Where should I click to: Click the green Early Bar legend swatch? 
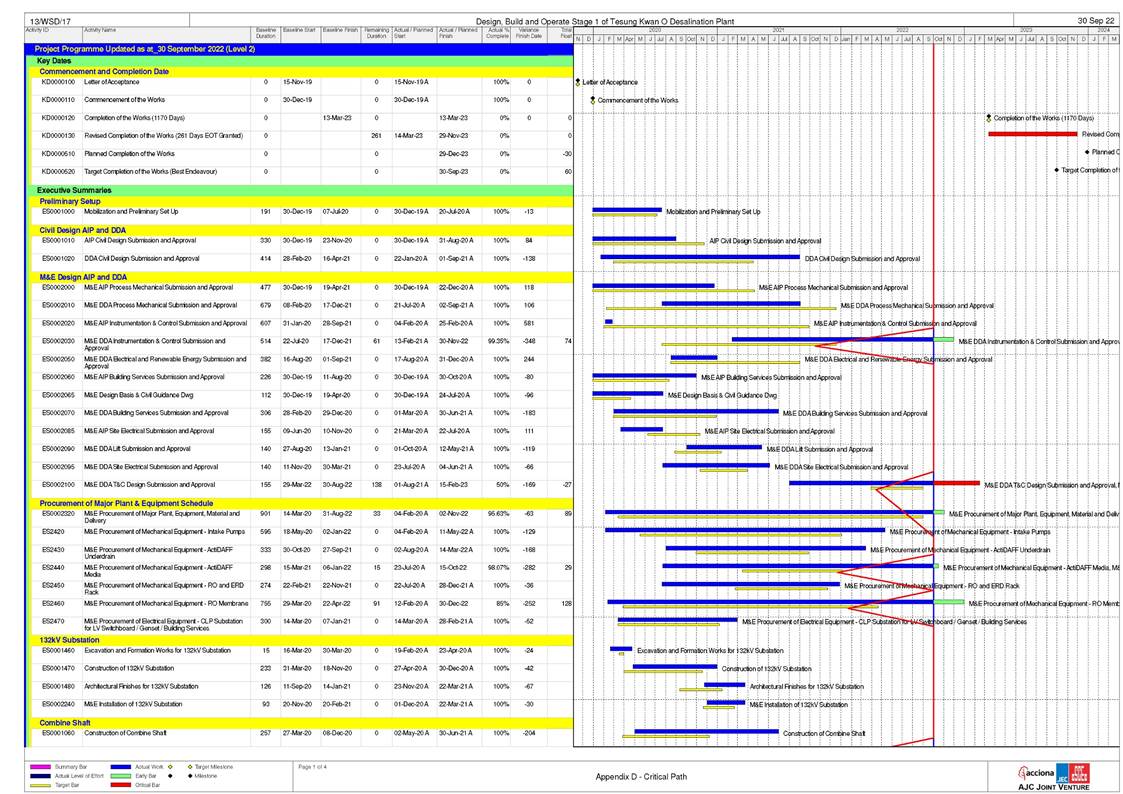(122, 776)
